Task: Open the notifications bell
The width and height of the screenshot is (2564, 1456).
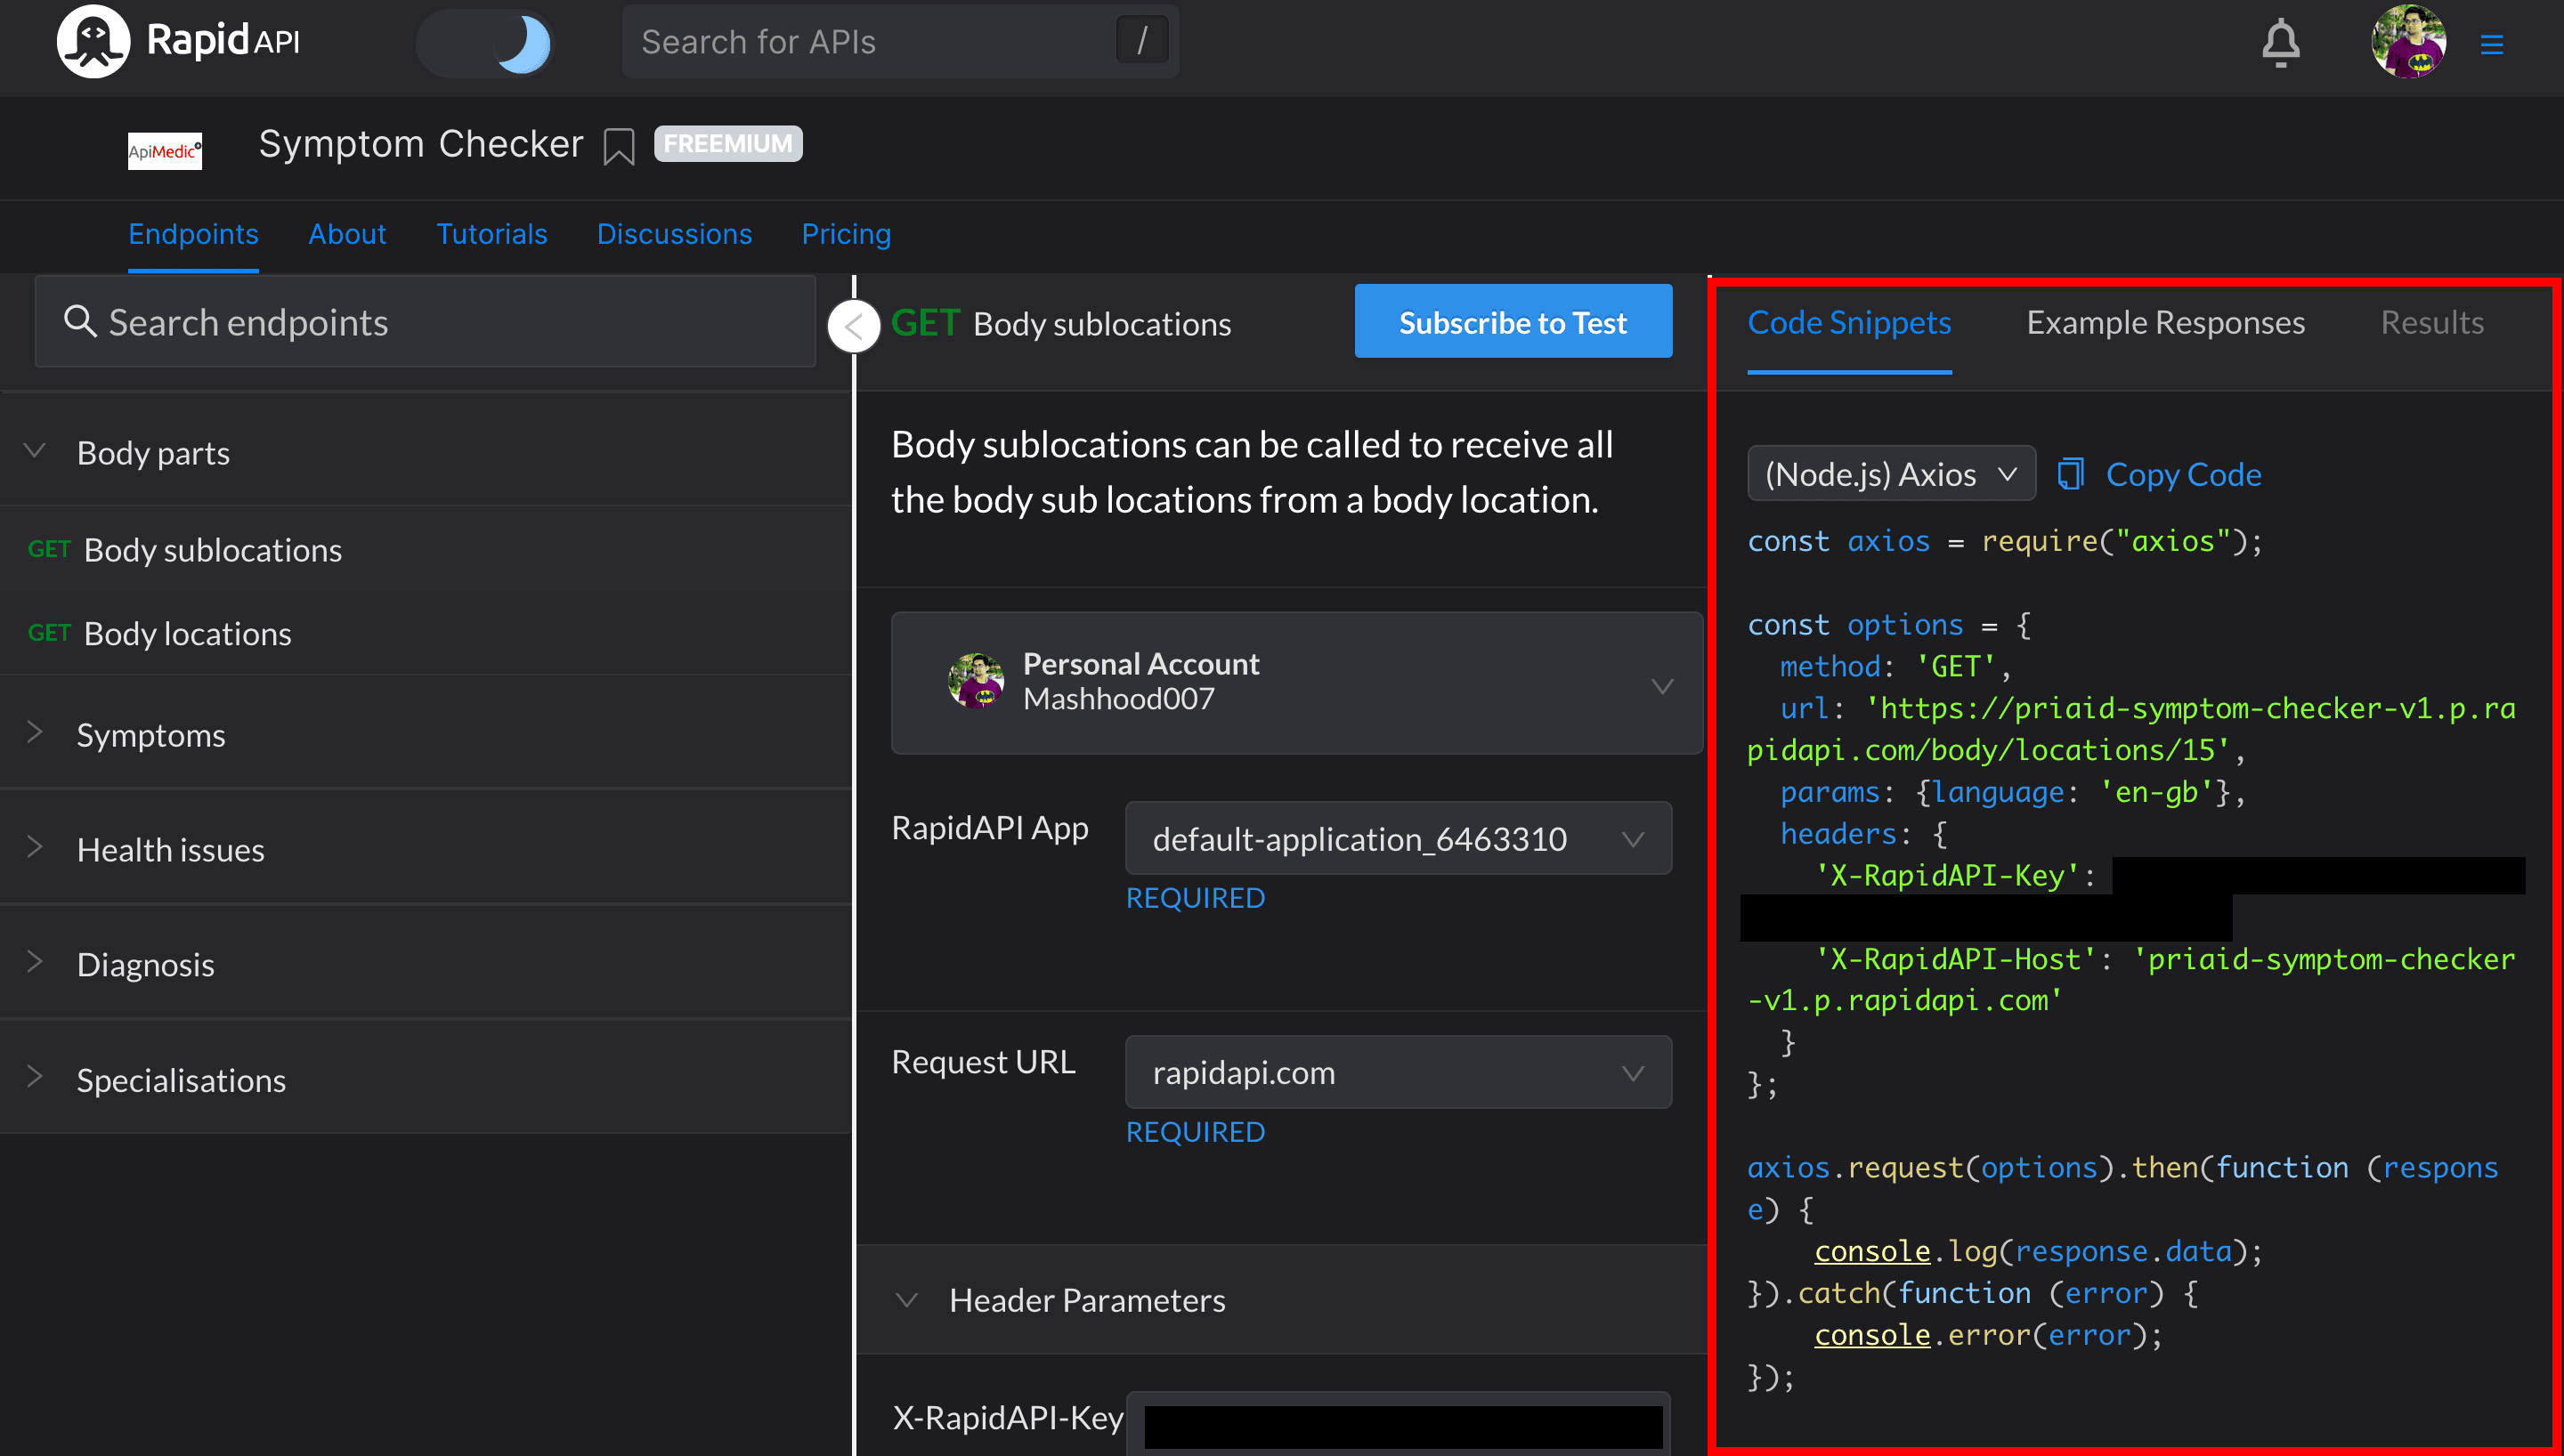Action: pyautogui.click(x=2281, y=43)
